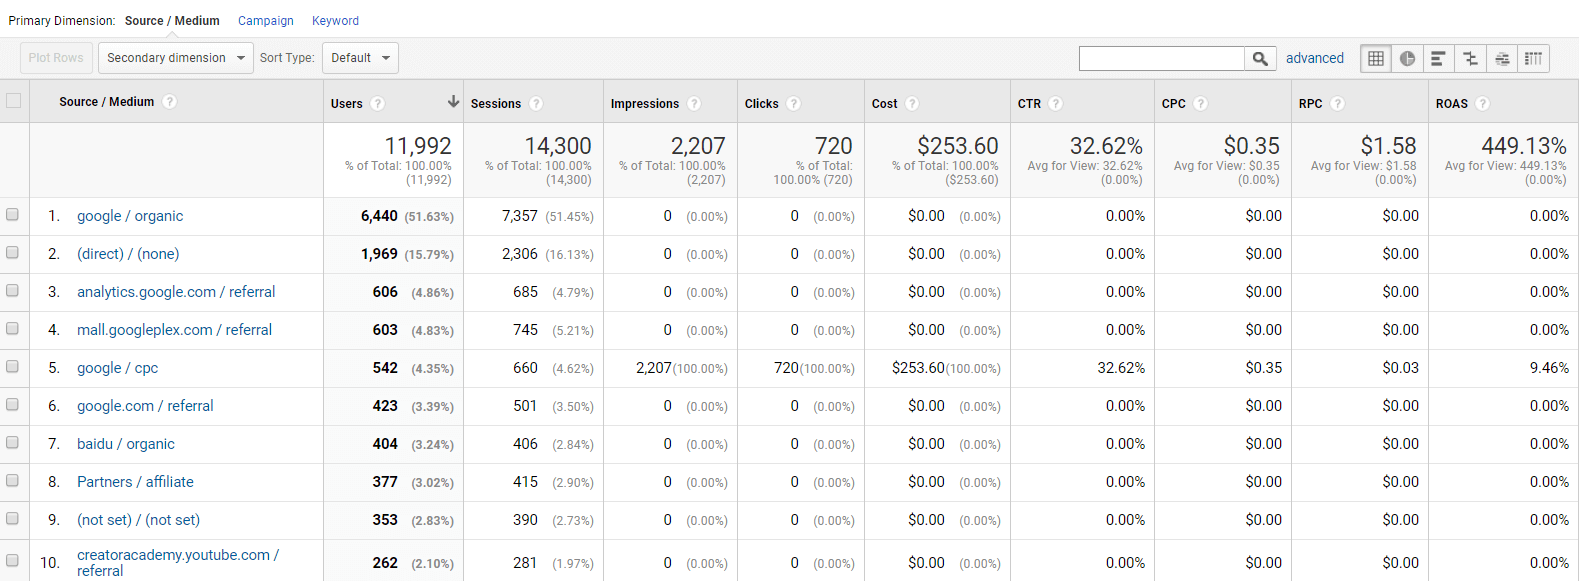Switch to Term cloud view icon
The width and height of the screenshot is (1579, 581).
pos(1502,58)
